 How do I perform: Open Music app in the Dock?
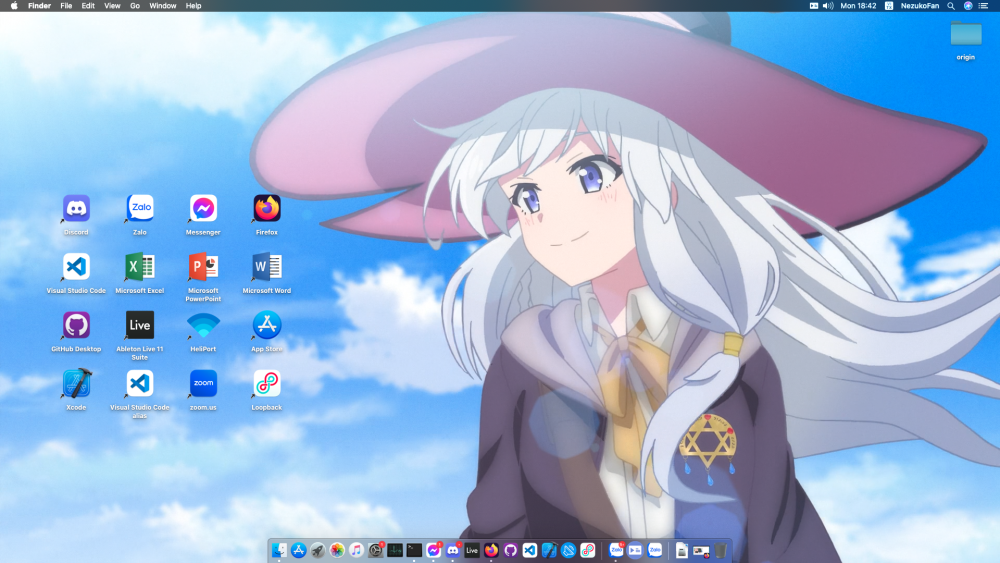pos(356,550)
